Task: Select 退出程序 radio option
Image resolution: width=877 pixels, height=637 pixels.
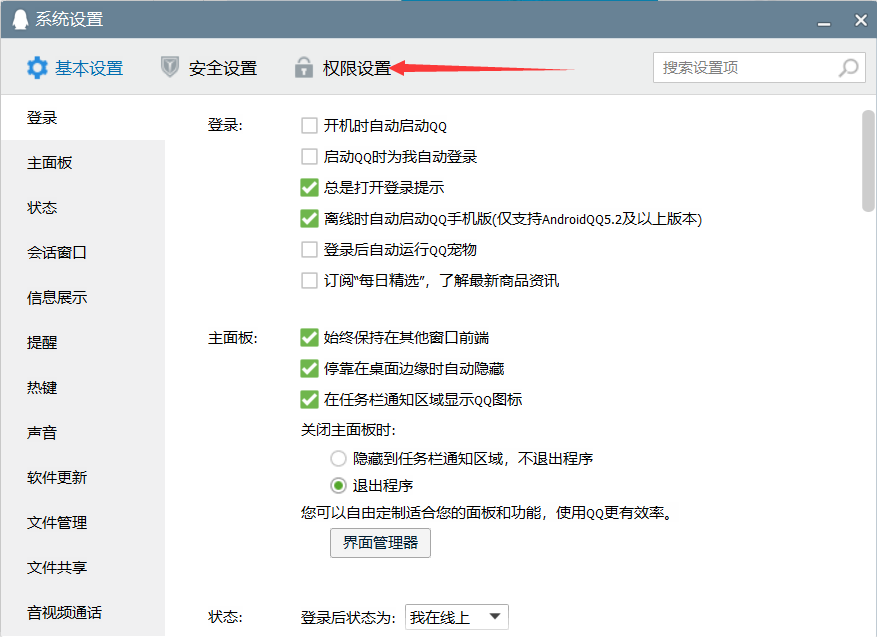Action: pos(338,485)
